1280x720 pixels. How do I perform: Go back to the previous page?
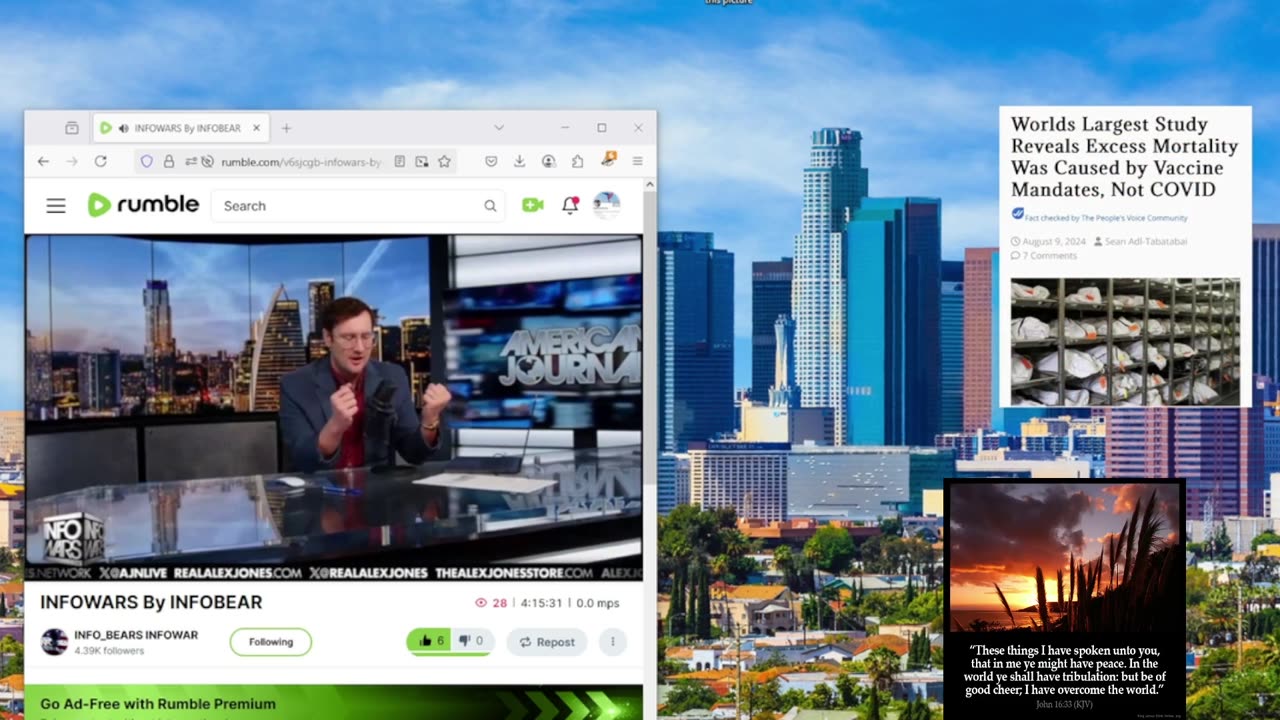pyautogui.click(x=43, y=161)
